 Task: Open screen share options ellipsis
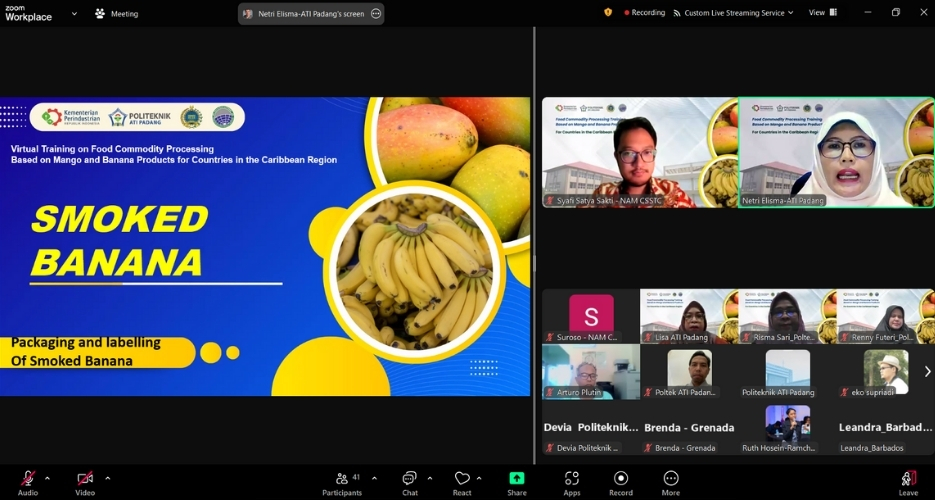[376, 14]
